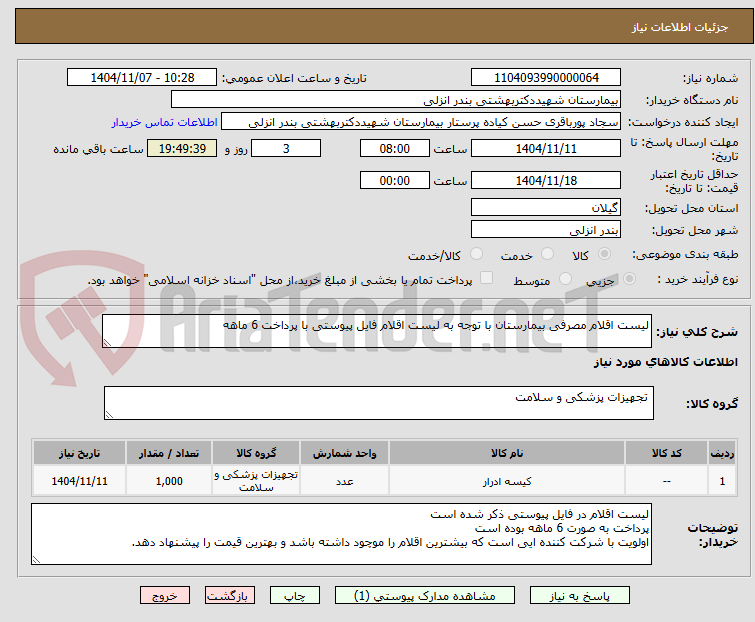The width and height of the screenshot is (755, 622).
Task: Click the need date cell 1404/11/11
Action: click(x=79, y=481)
